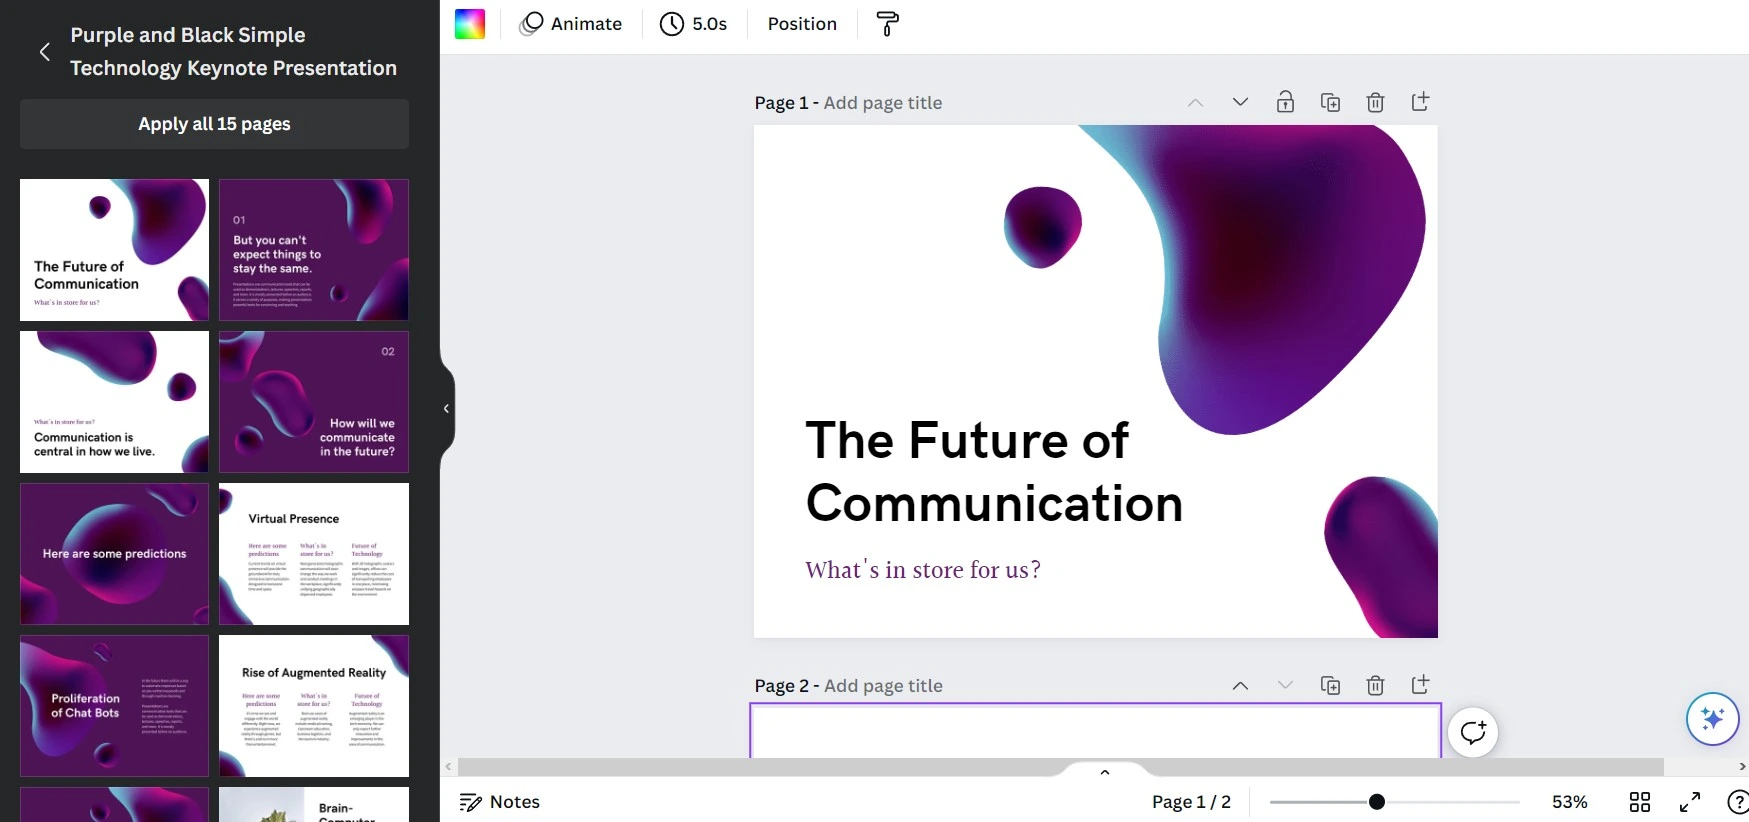Open the Position panel
This screenshot has height=822, width=1749.
(802, 24)
